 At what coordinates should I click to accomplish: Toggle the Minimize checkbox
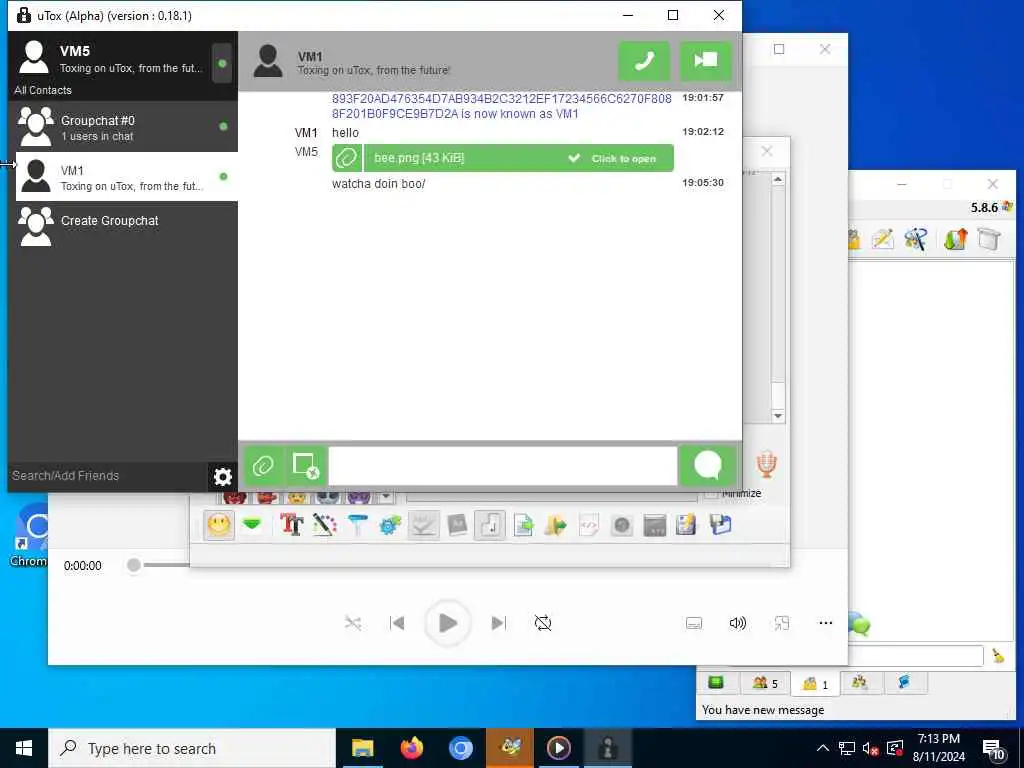tap(712, 494)
